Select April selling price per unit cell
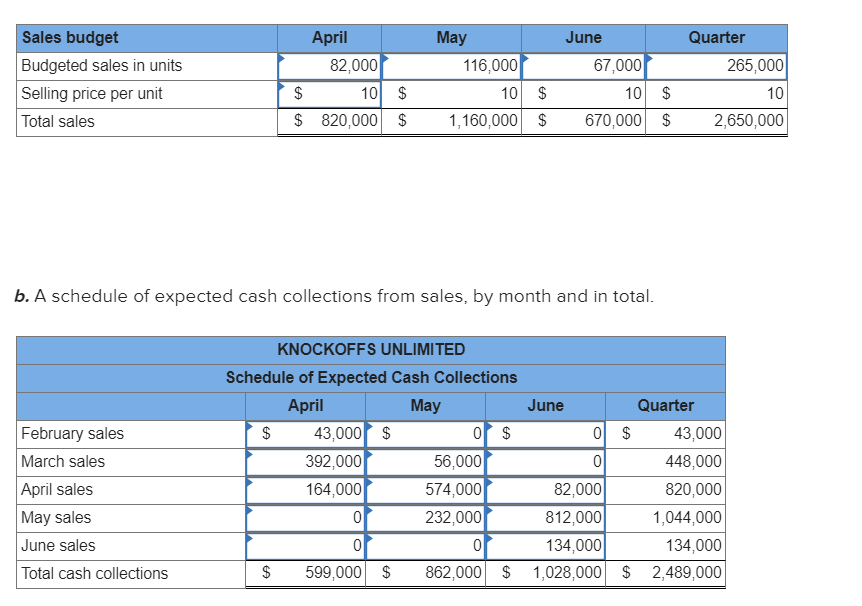The image size is (862, 606). point(329,94)
